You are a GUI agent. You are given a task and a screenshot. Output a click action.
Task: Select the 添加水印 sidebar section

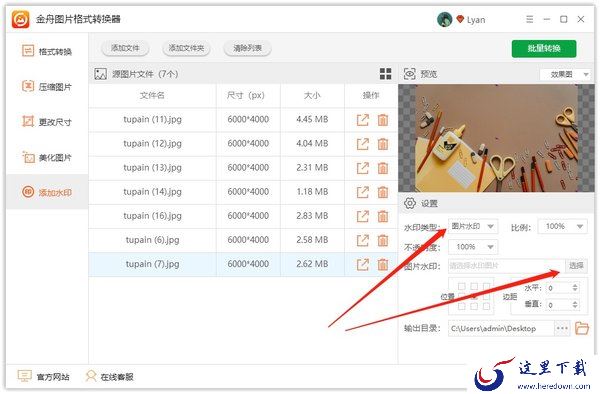(47, 192)
